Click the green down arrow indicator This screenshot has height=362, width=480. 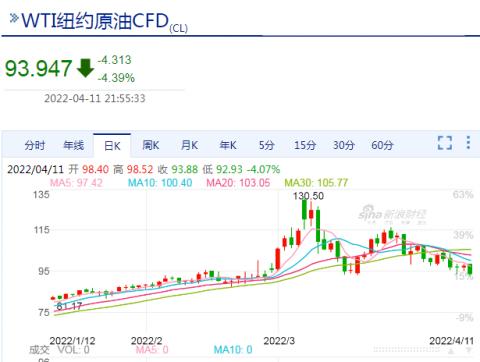click(x=85, y=68)
